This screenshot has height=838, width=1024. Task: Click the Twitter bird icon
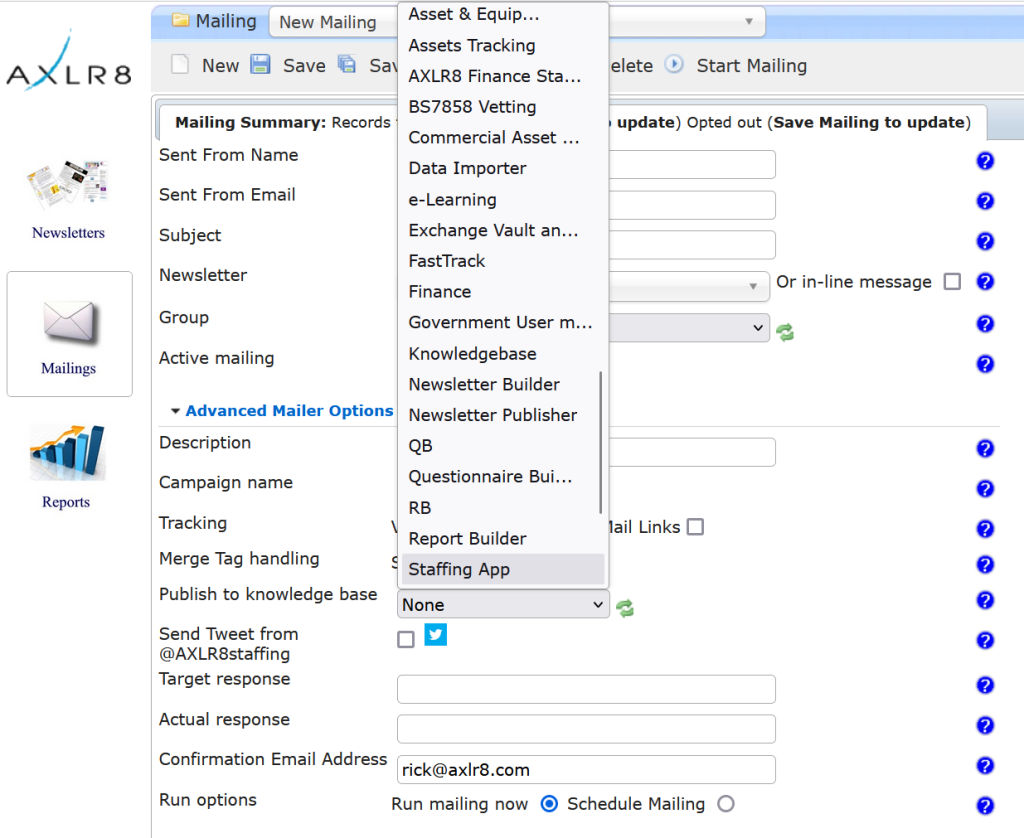436,634
